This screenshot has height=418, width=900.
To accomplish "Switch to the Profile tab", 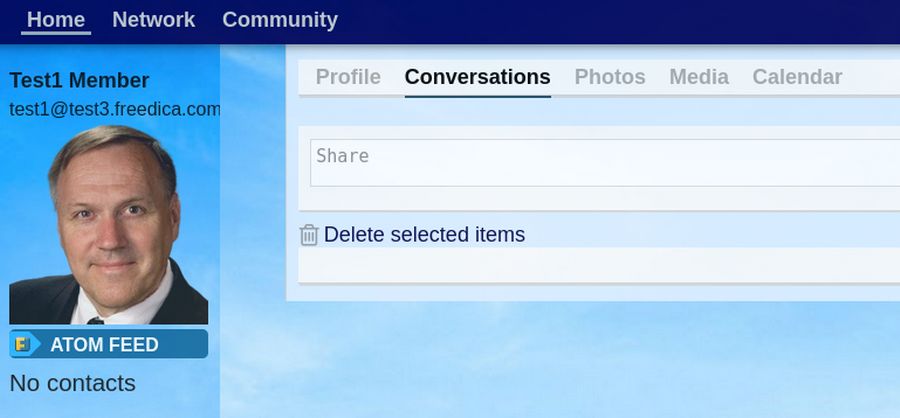I will click(x=348, y=77).
